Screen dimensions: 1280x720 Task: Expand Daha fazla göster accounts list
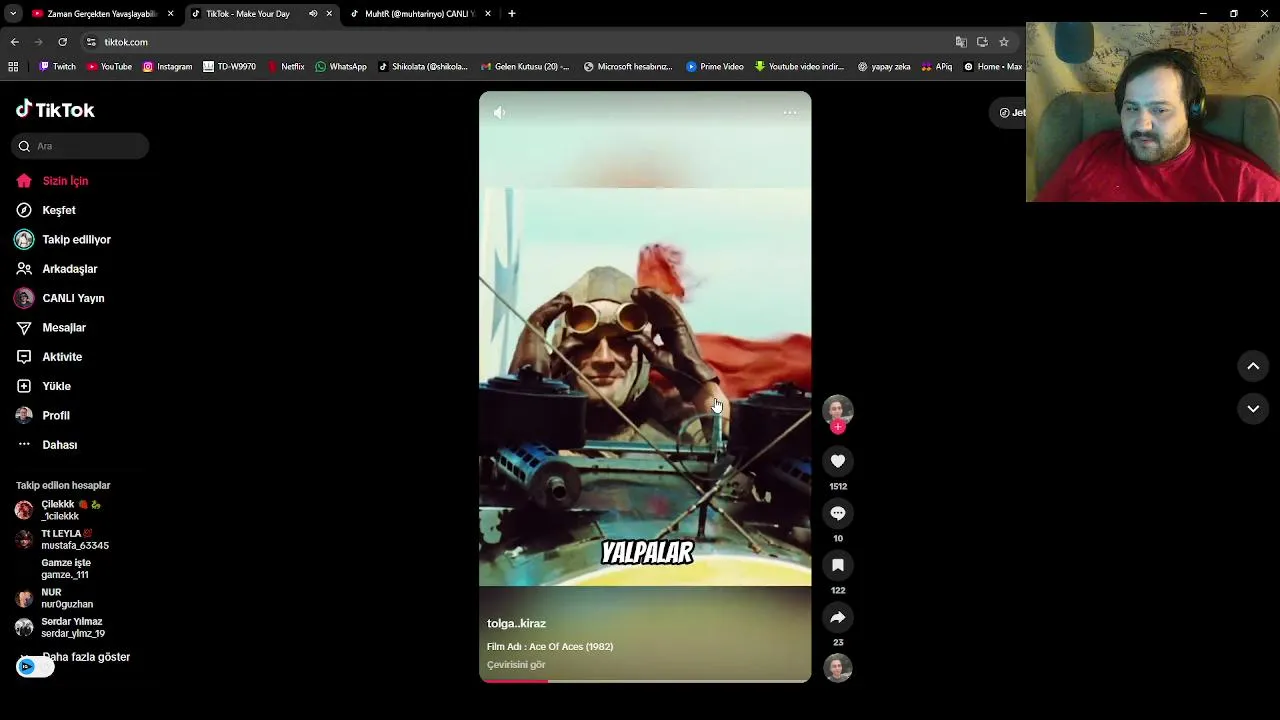point(86,657)
